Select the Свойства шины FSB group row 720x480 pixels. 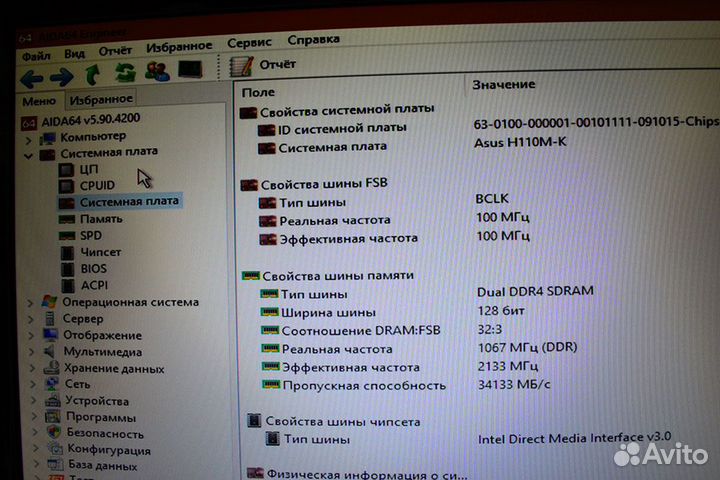315,184
